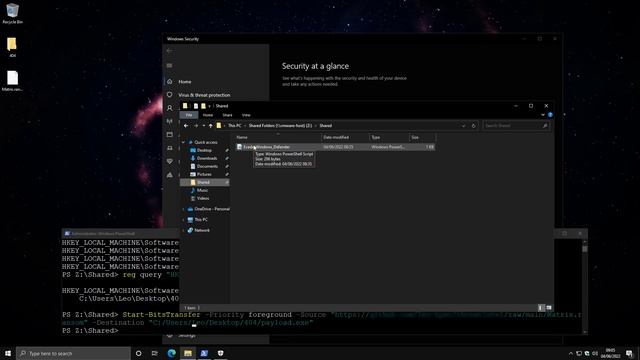Open Account protection icon in Windows Security
The image size is (640, 360).
pos(169,108)
